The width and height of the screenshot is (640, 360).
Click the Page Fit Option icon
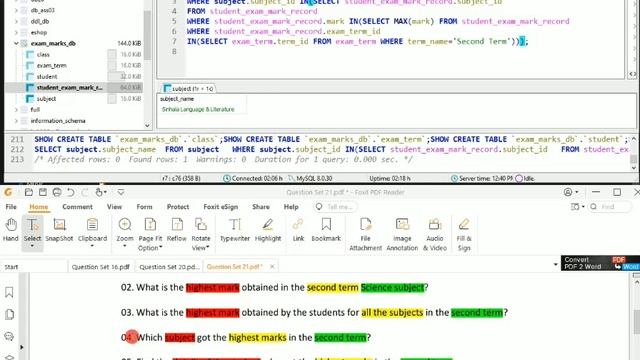150,224
